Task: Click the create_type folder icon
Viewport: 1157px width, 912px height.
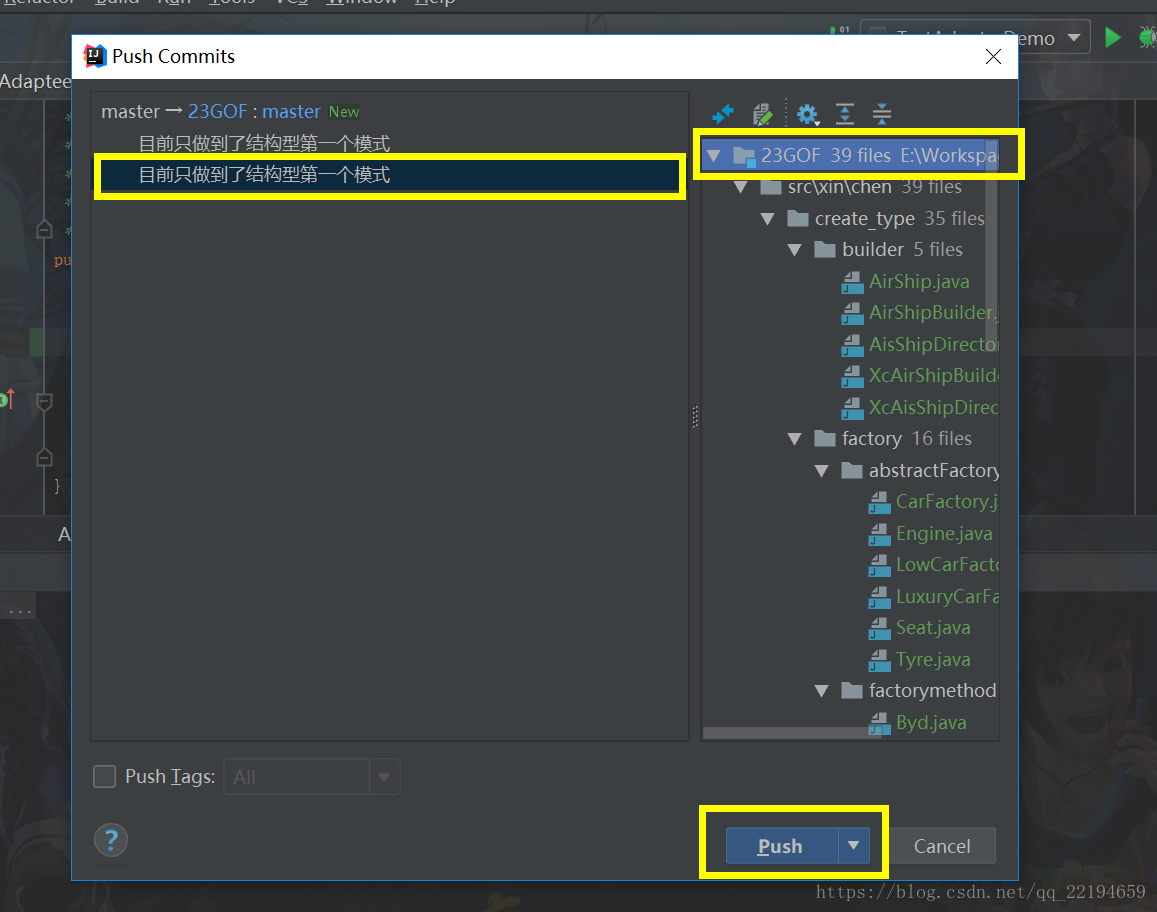Action: (x=798, y=218)
